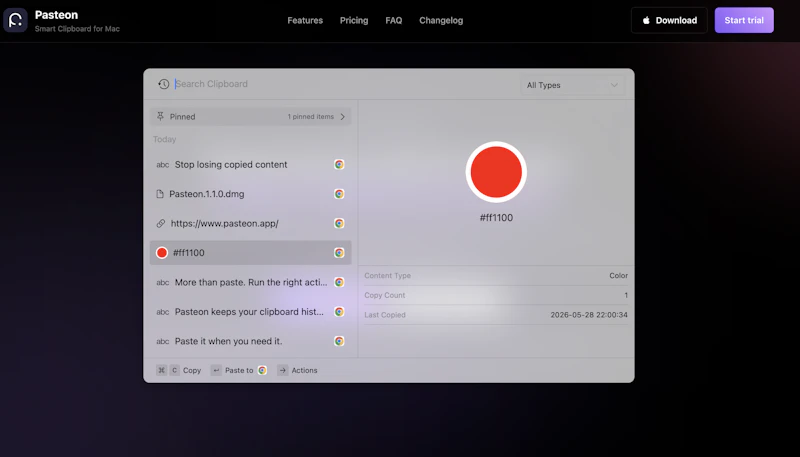Select the #ff1100 list entry text
This screenshot has height=457, width=800.
[189, 252]
